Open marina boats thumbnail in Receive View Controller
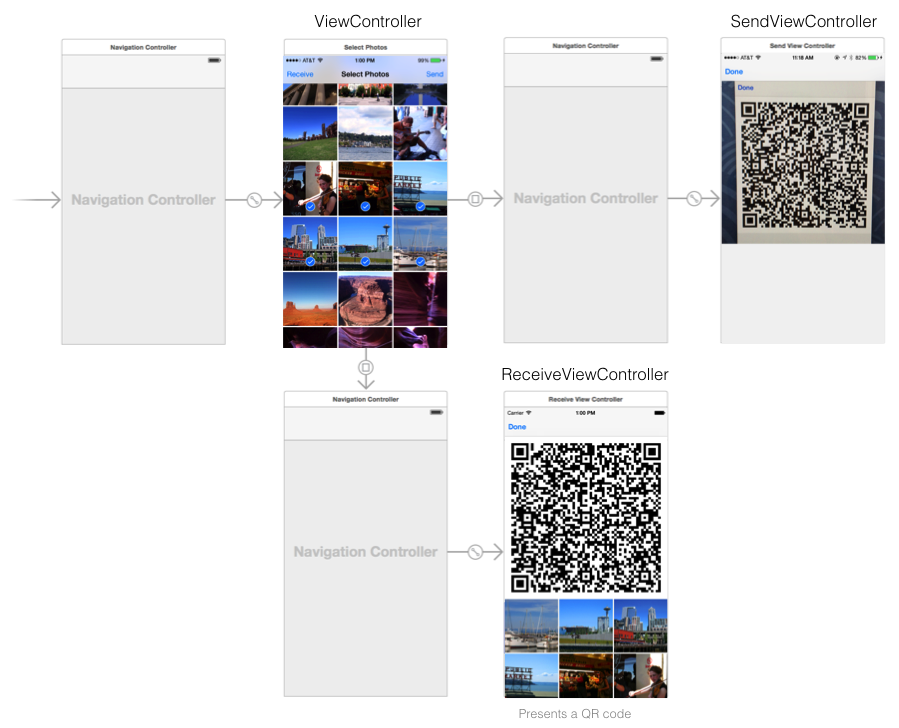Screen dimensions: 899x728 coord(531,626)
